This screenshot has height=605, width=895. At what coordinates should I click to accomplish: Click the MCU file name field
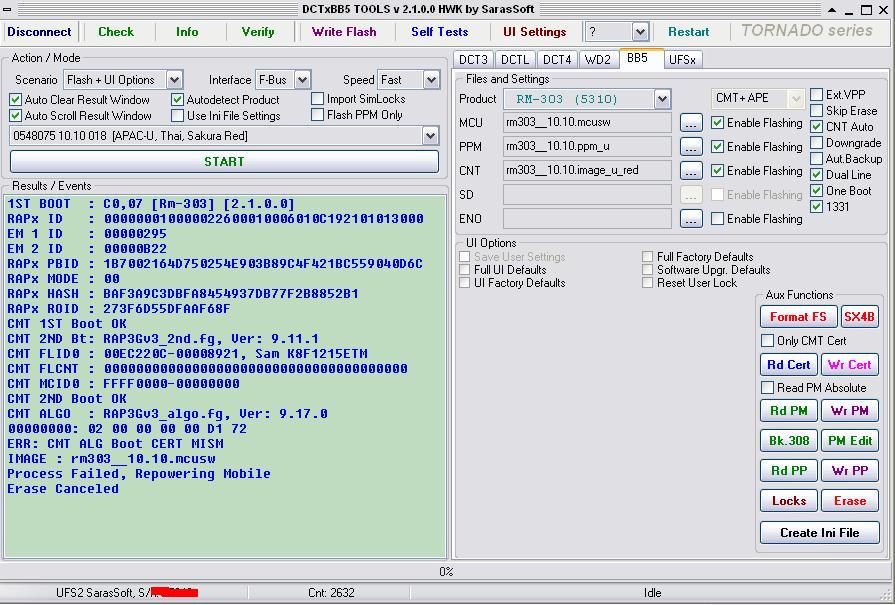pyautogui.click(x=587, y=123)
